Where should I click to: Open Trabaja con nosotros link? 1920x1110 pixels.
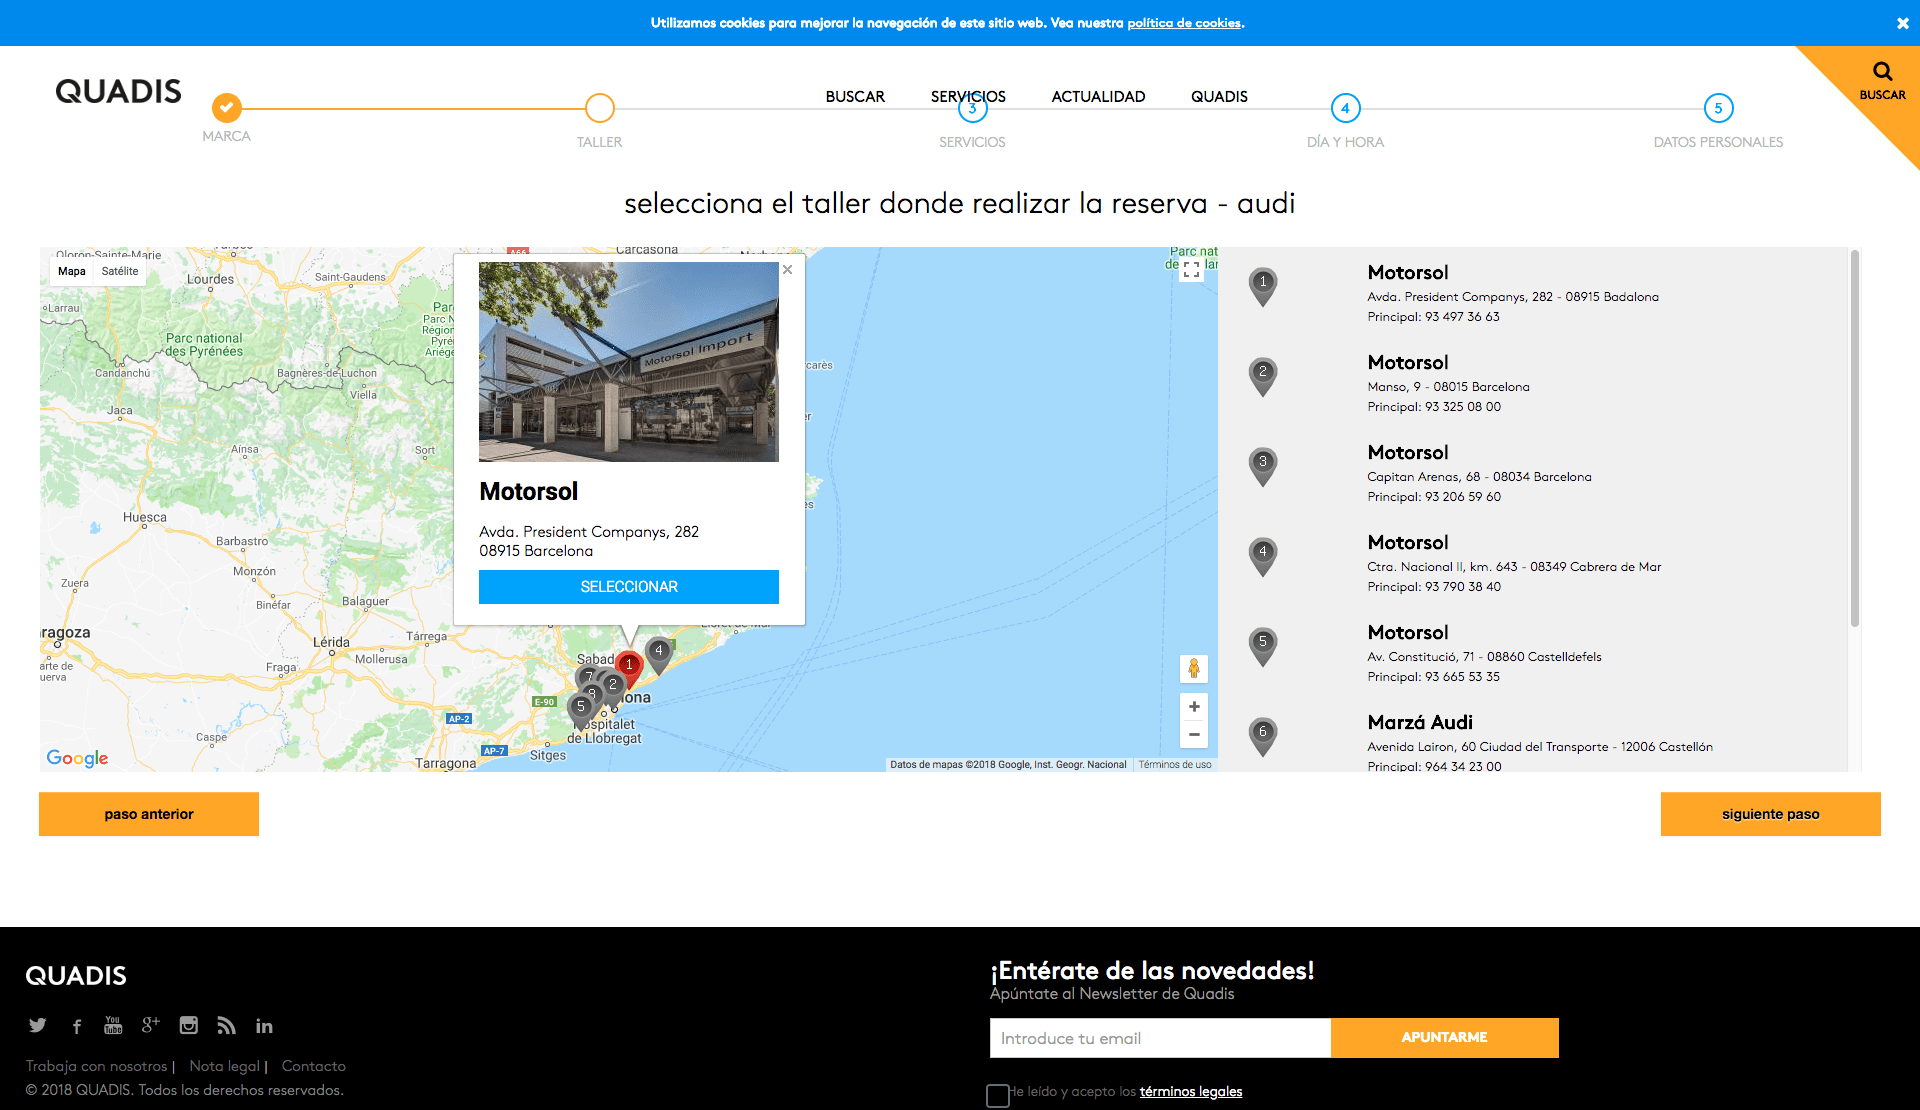[x=97, y=1066]
